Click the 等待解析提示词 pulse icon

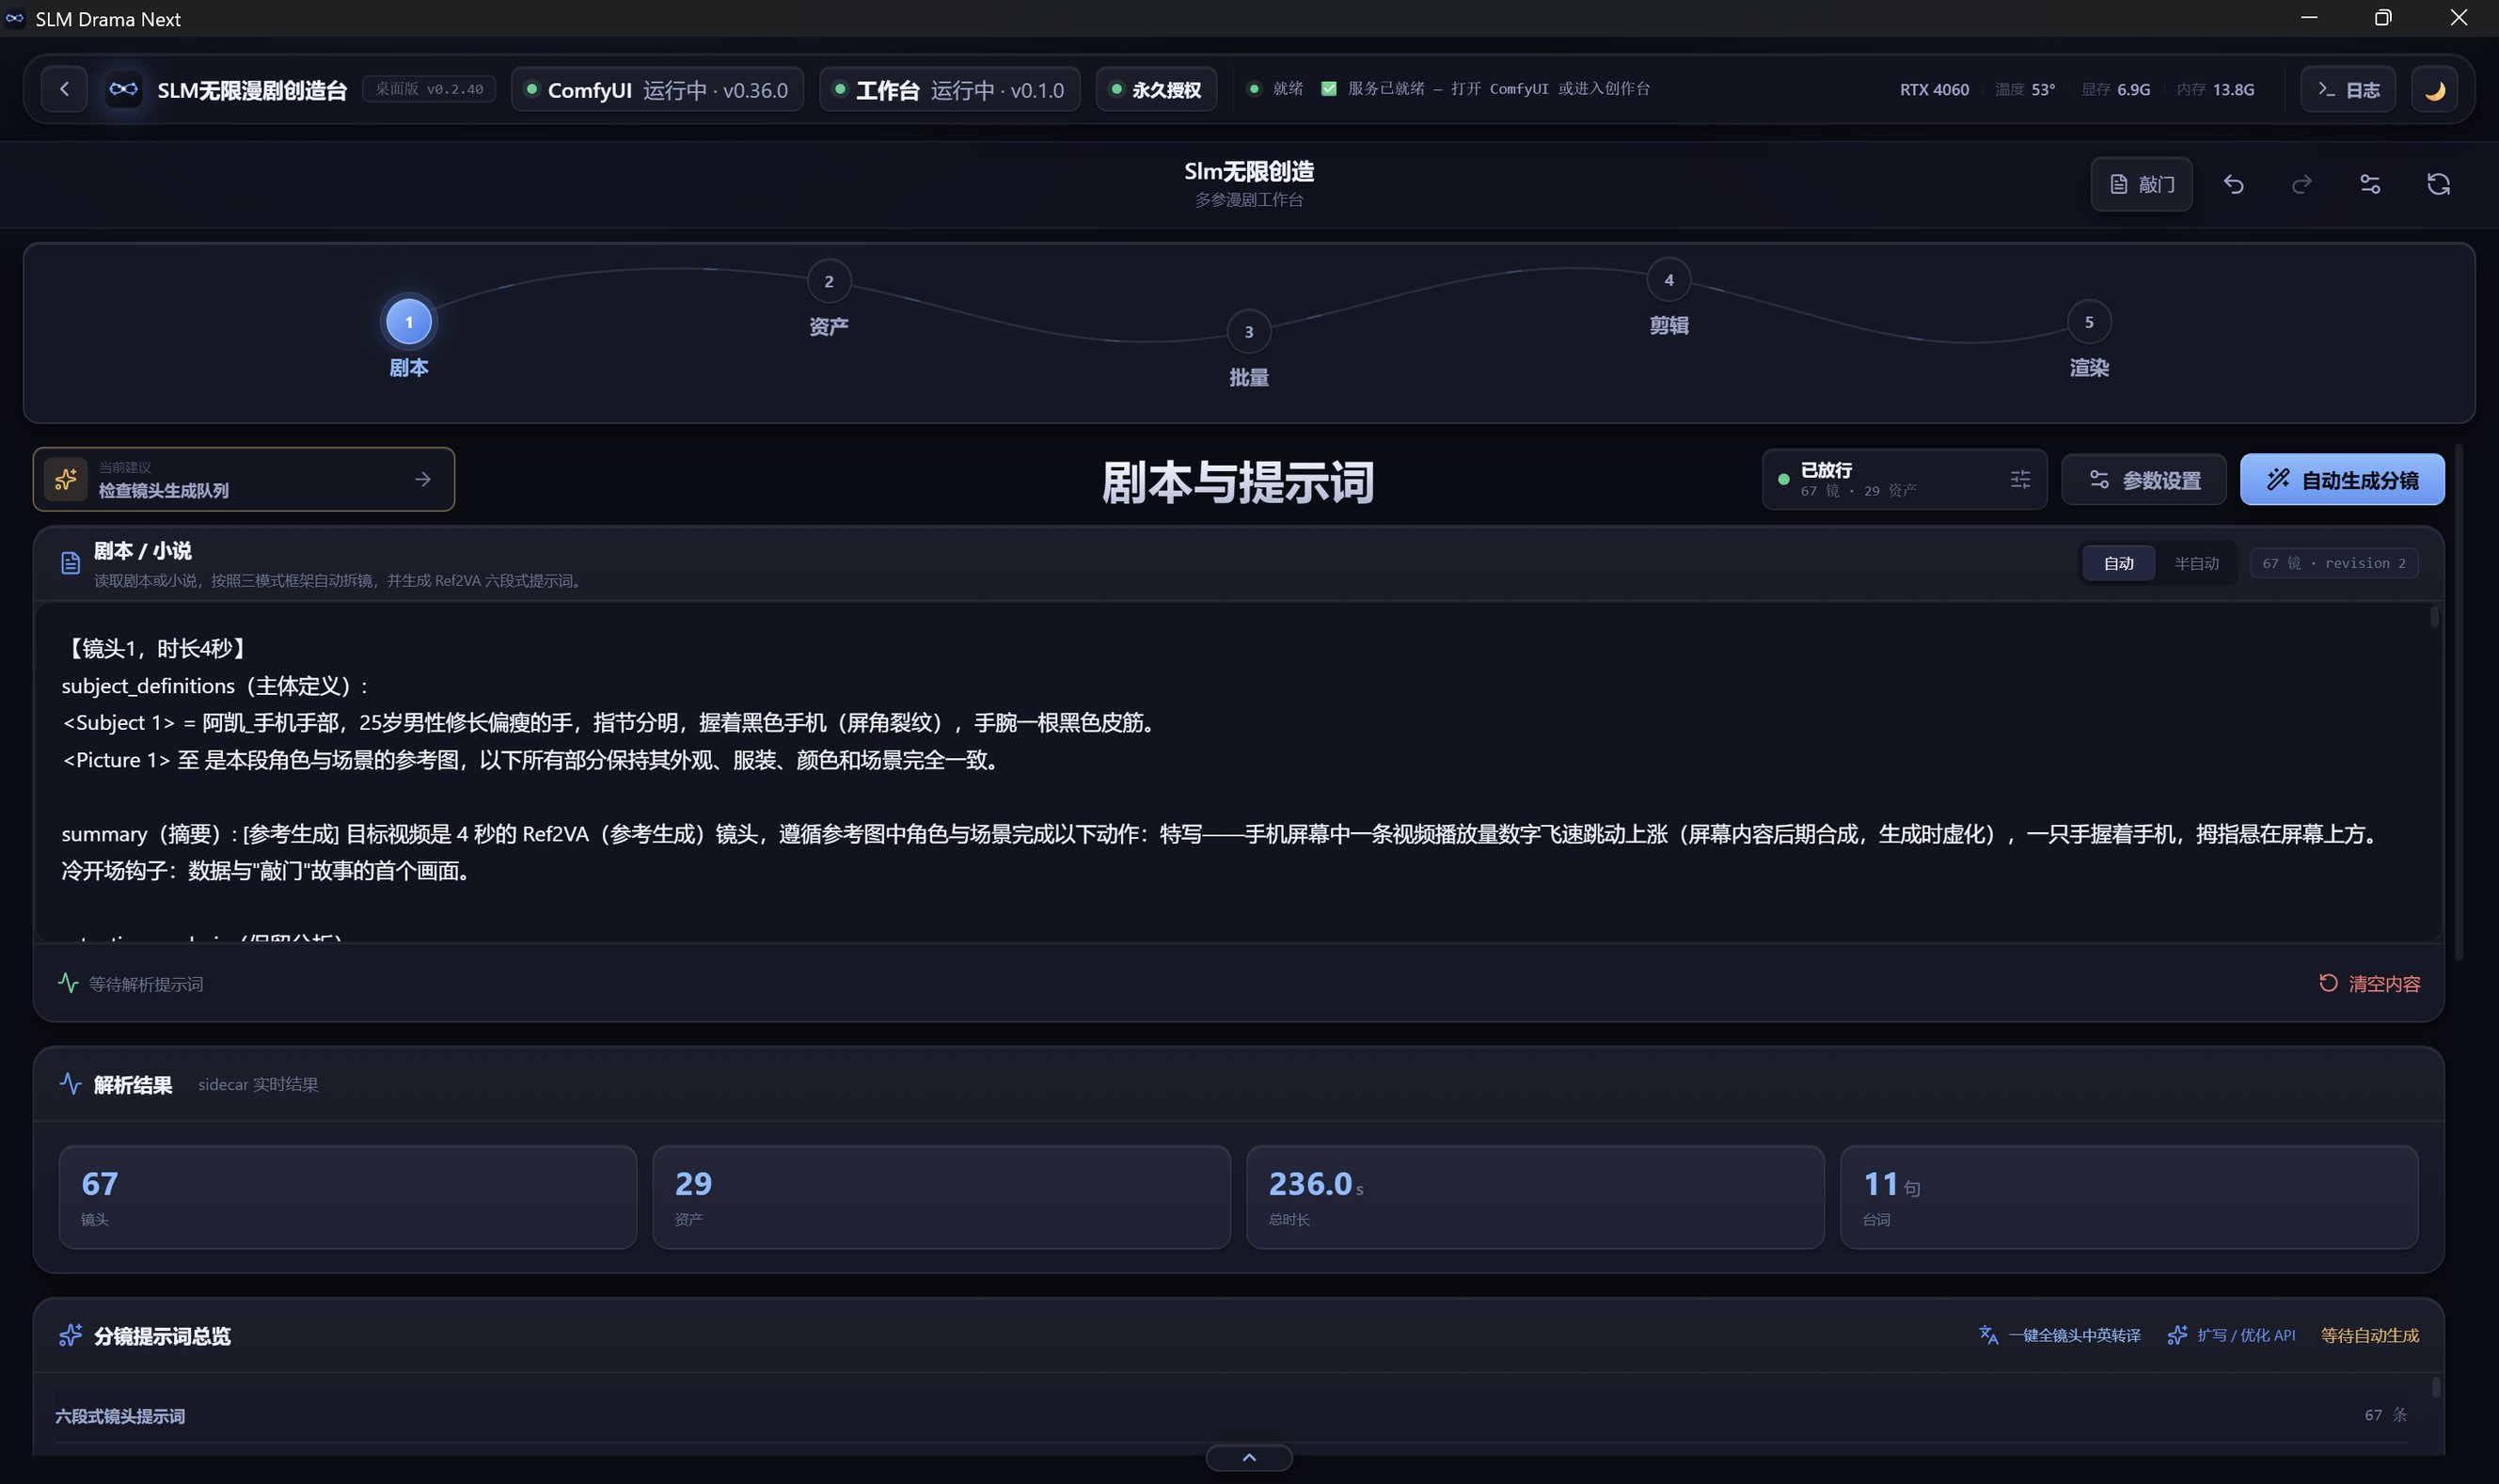coord(68,983)
